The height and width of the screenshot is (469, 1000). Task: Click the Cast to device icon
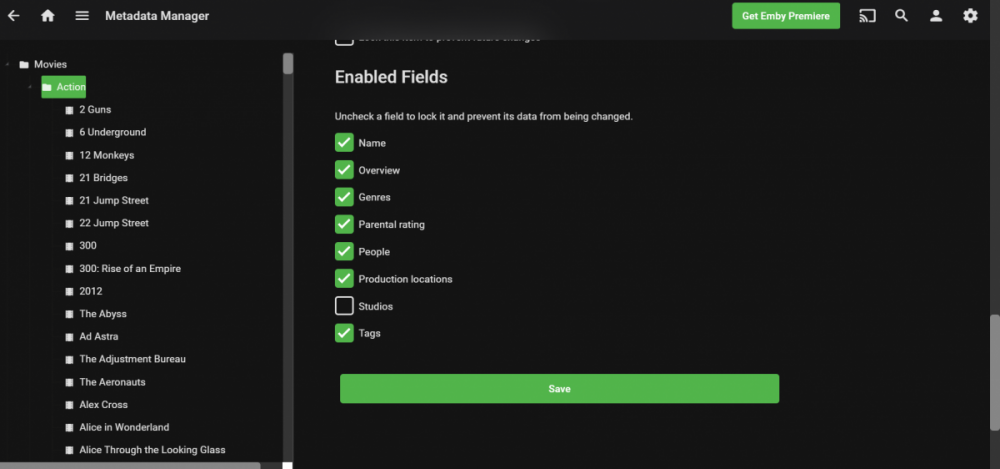[867, 16]
